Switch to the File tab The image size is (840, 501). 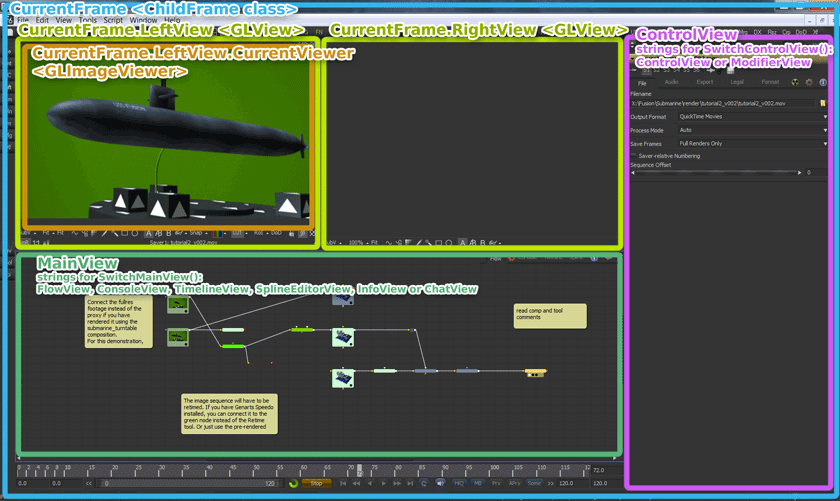[642, 83]
